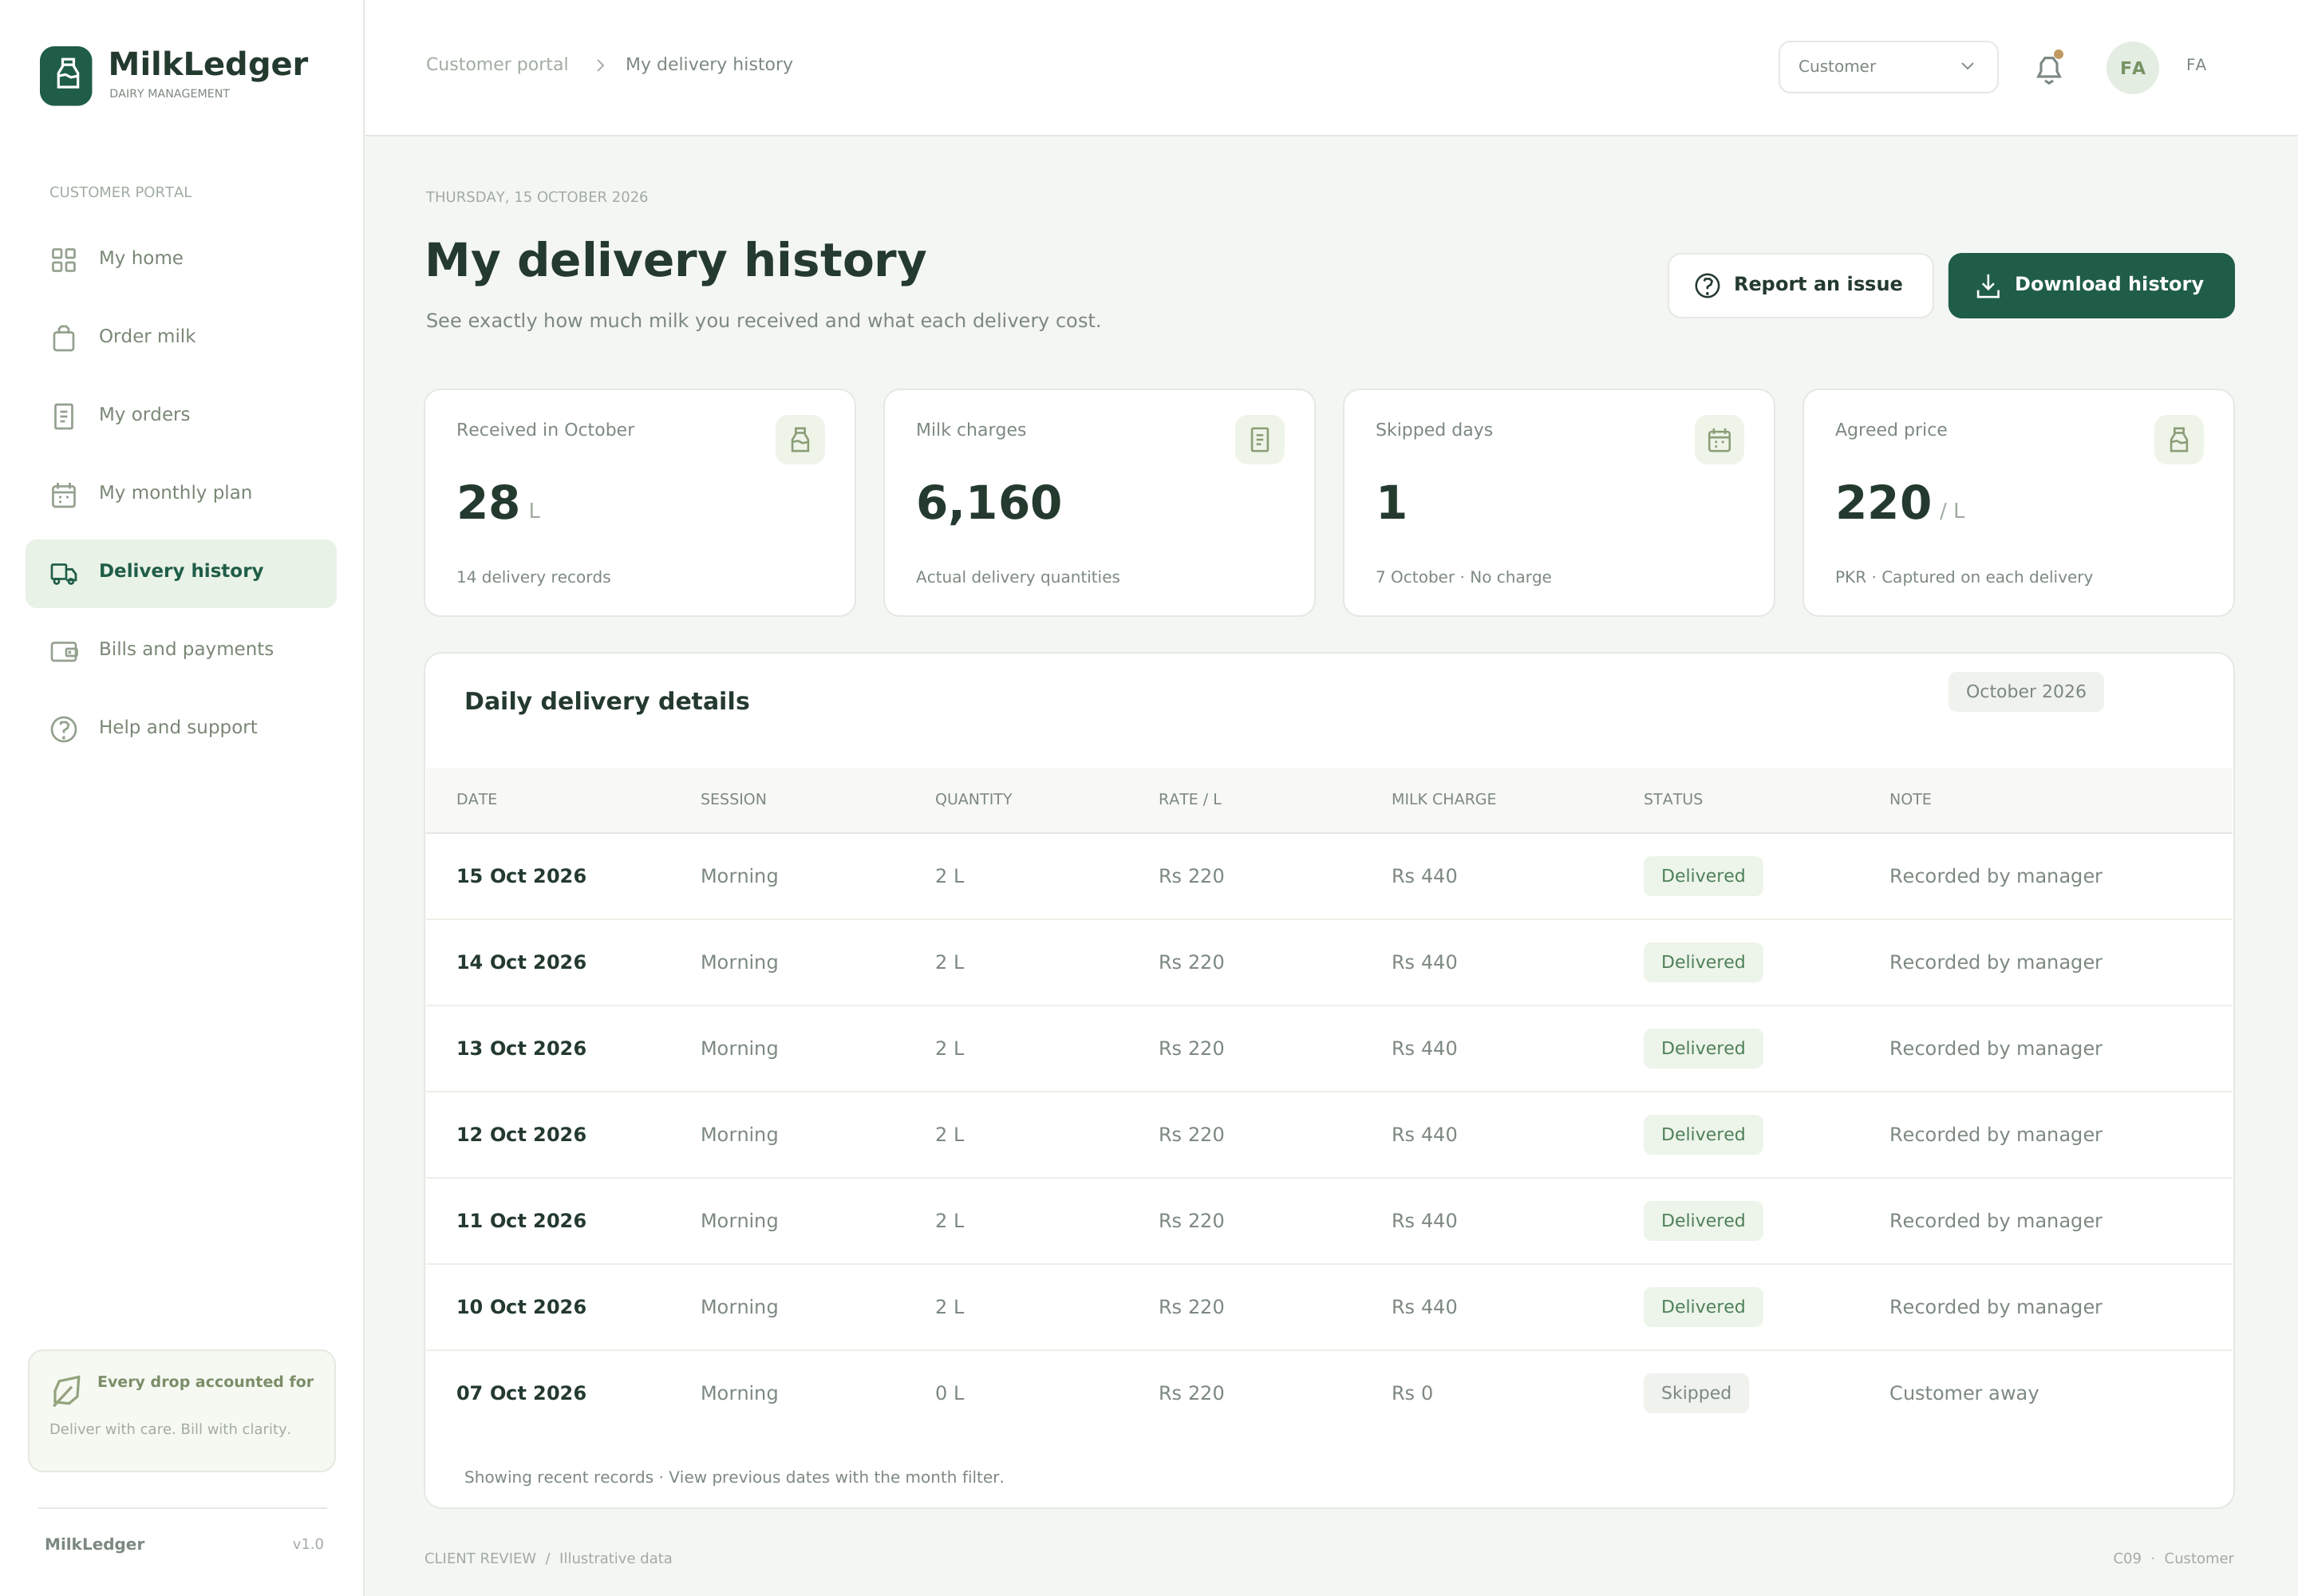Click the My monthly plan calendar icon
Image resolution: width=2298 pixels, height=1596 pixels.
(64, 495)
